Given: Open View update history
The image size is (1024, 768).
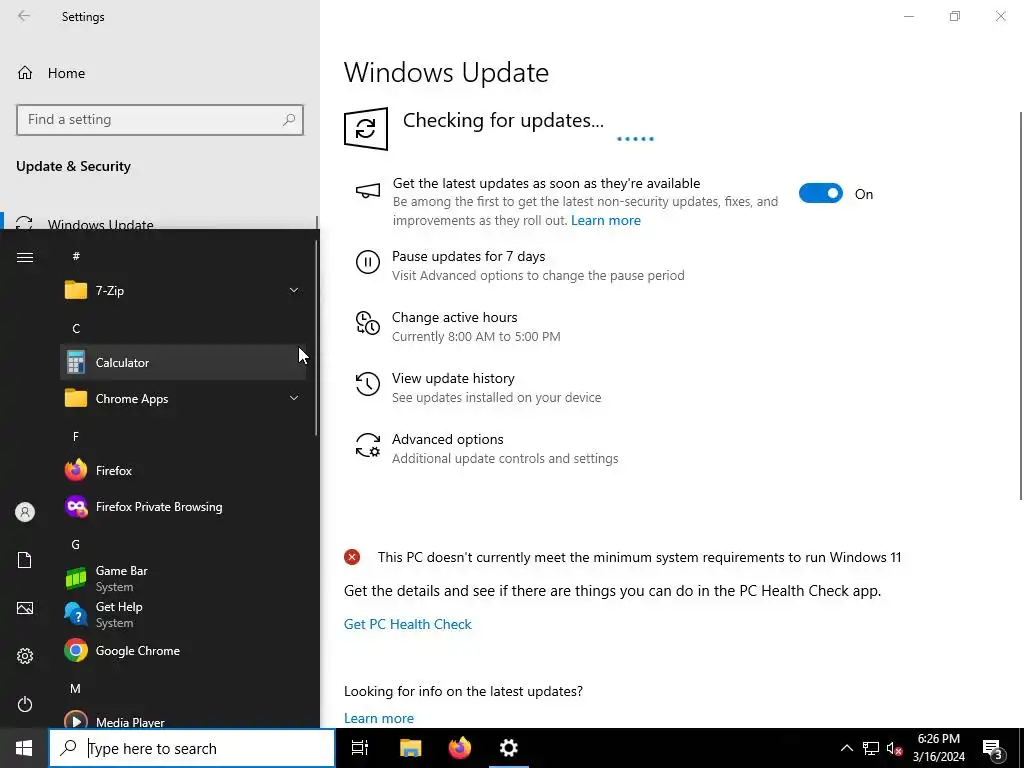Looking at the screenshot, I should coord(453,378).
